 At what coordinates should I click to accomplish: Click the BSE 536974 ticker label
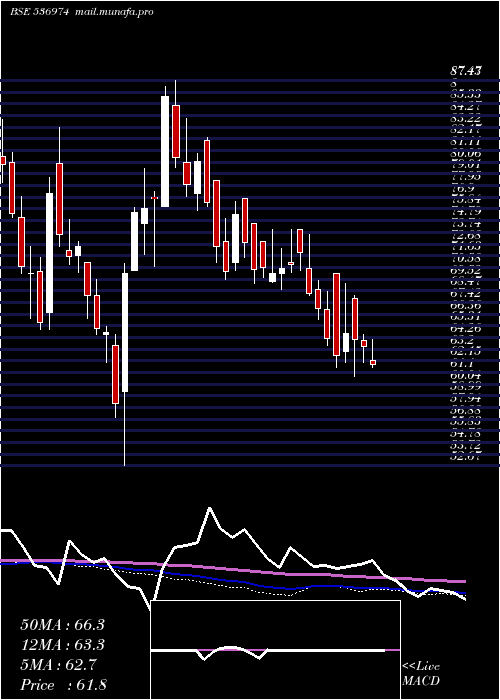pyautogui.click(x=39, y=12)
